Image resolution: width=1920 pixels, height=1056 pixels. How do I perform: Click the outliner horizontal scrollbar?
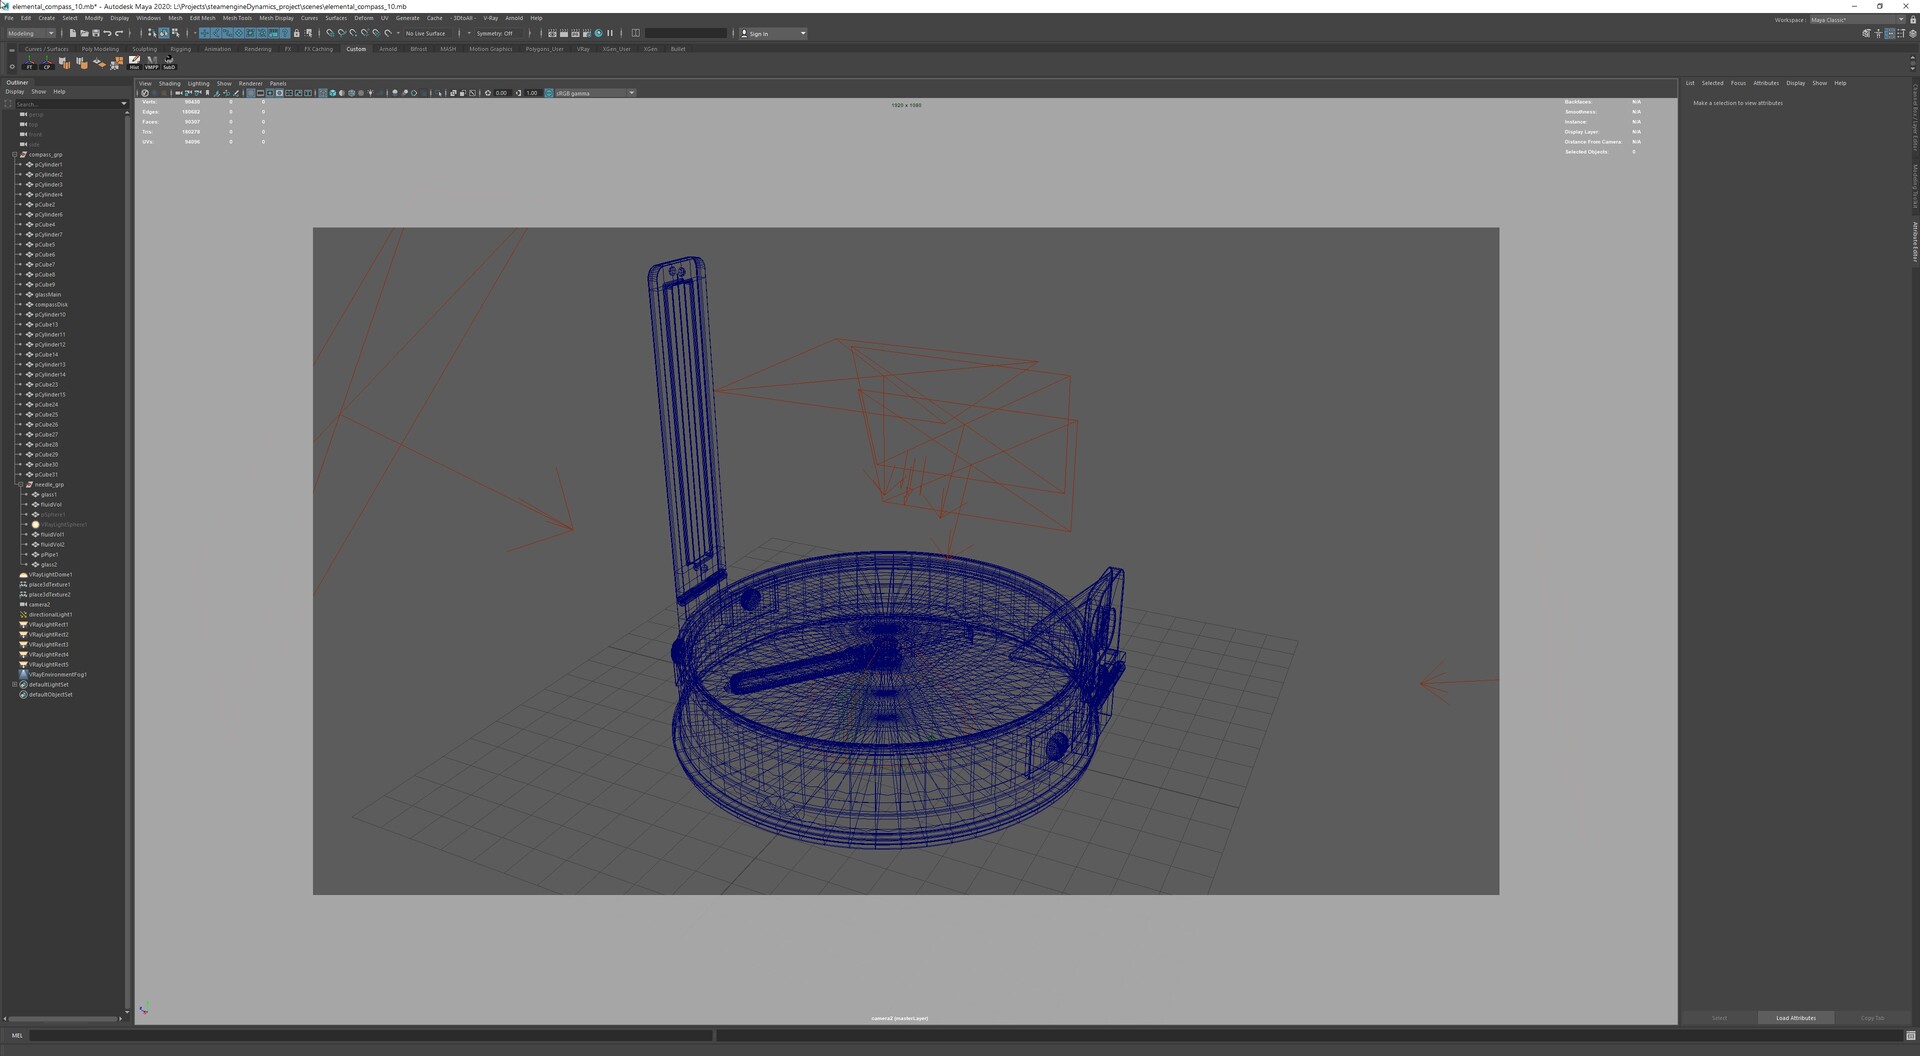pos(62,1018)
